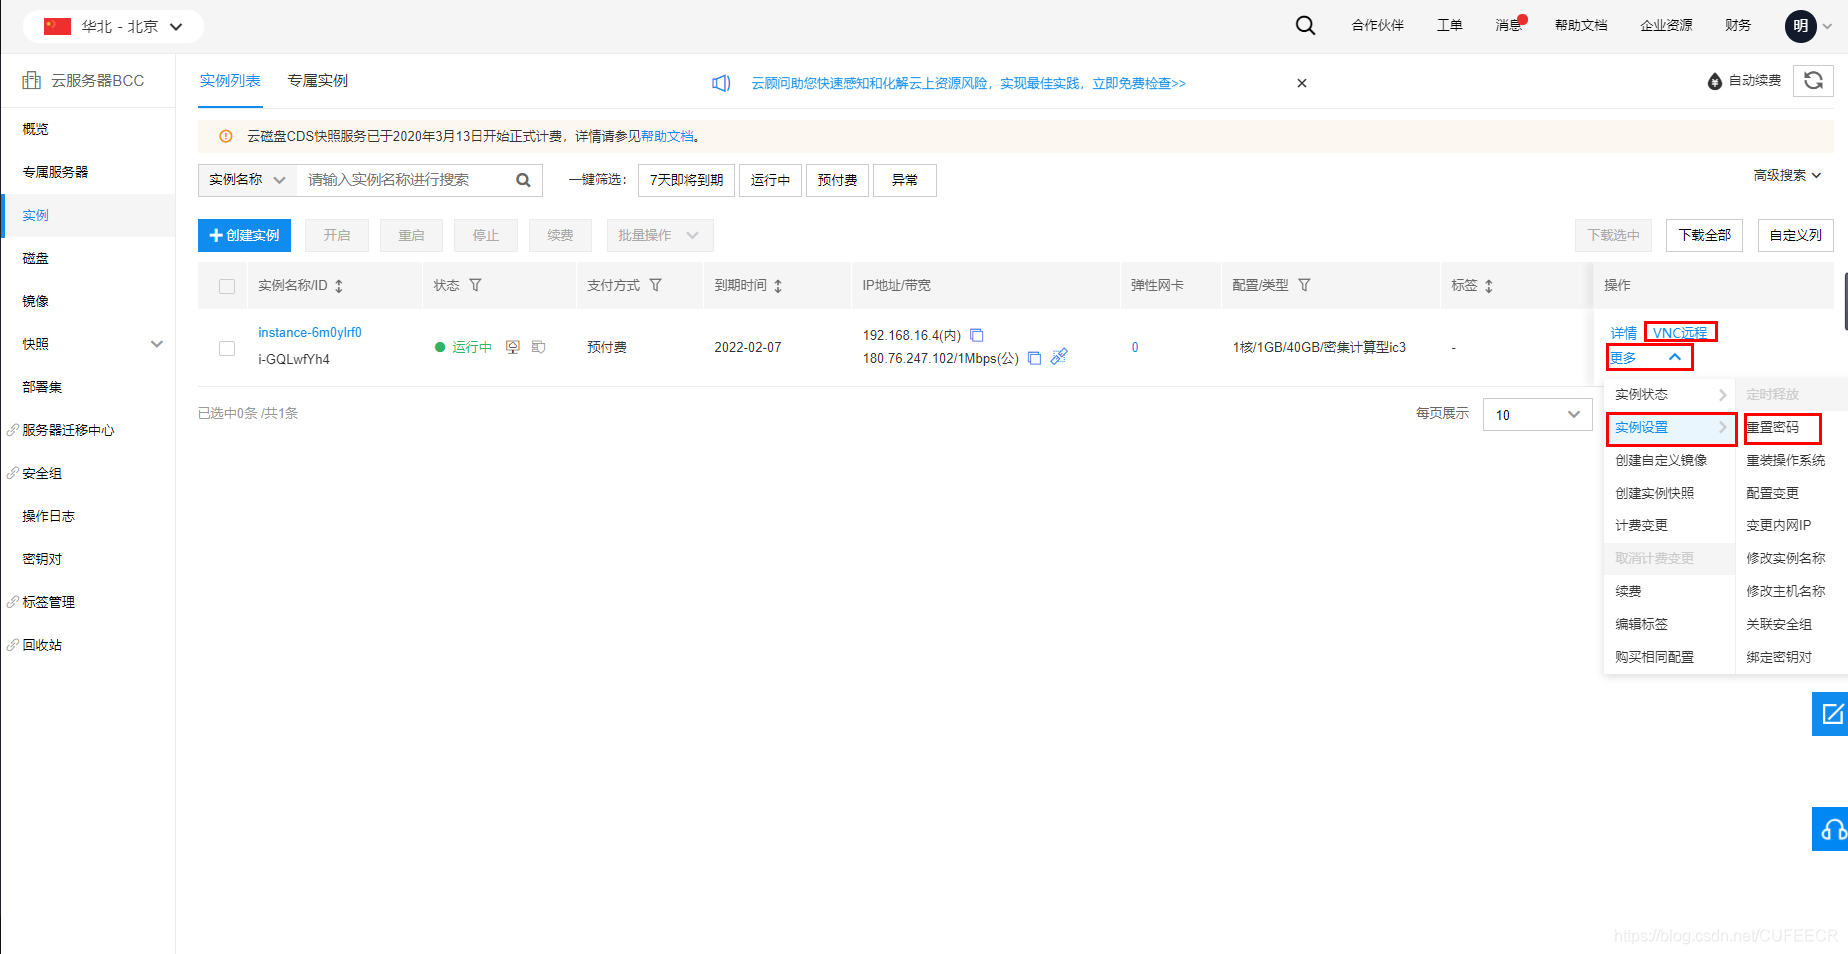This screenshot has width=1848, height=954.
Task: Expand the 快照 sidebar section
Action: click(x=157, y=344)
